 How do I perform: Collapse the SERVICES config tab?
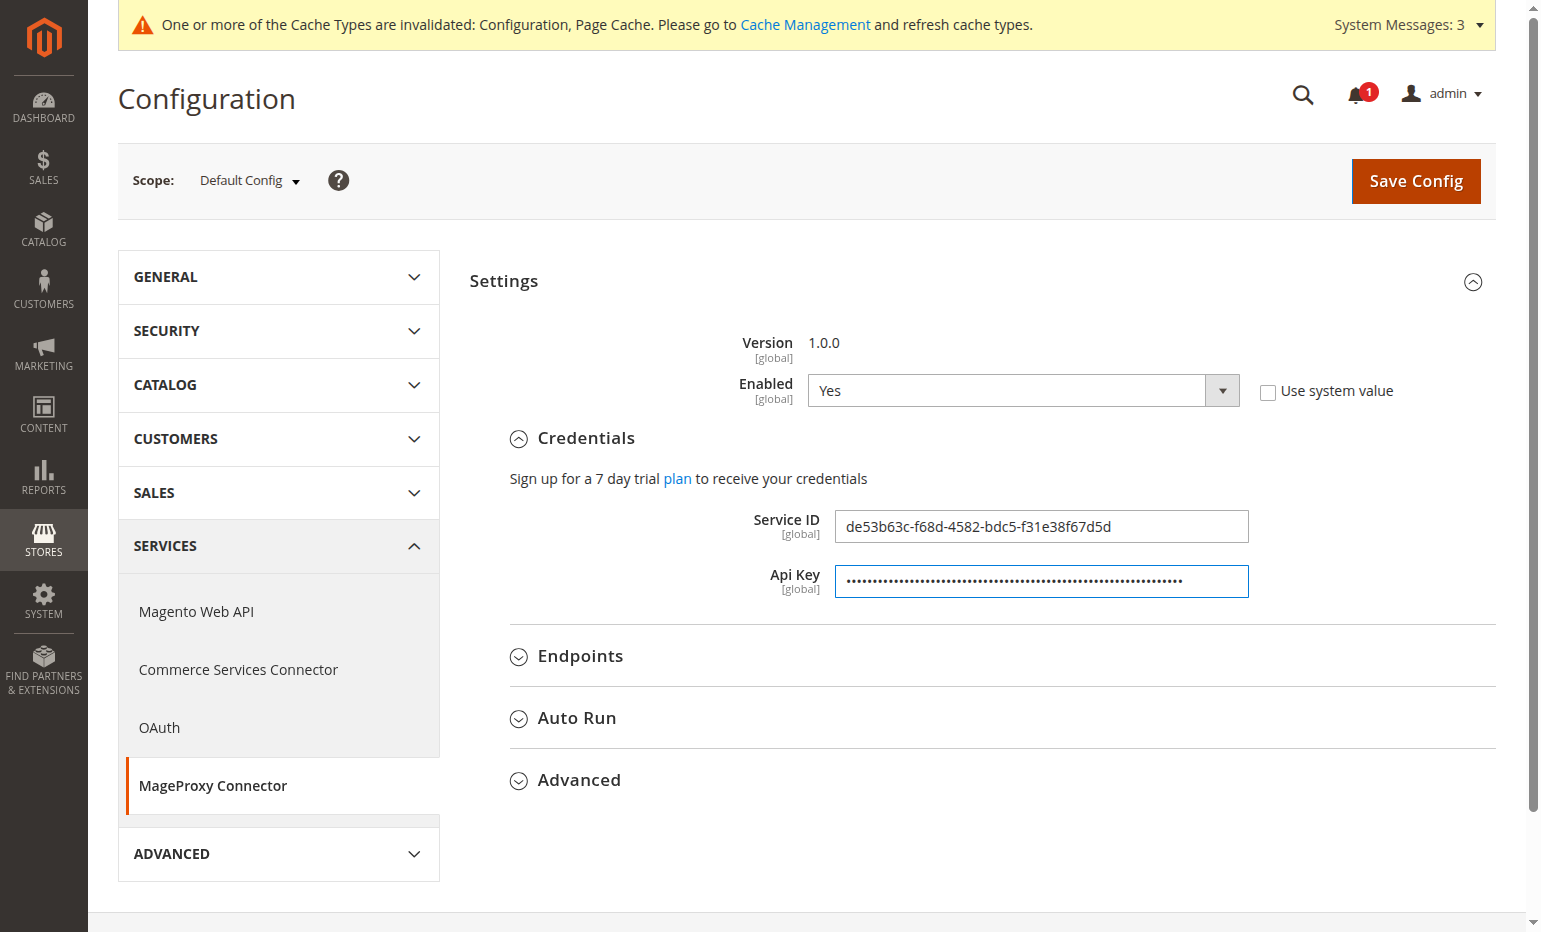click(279, 547)
